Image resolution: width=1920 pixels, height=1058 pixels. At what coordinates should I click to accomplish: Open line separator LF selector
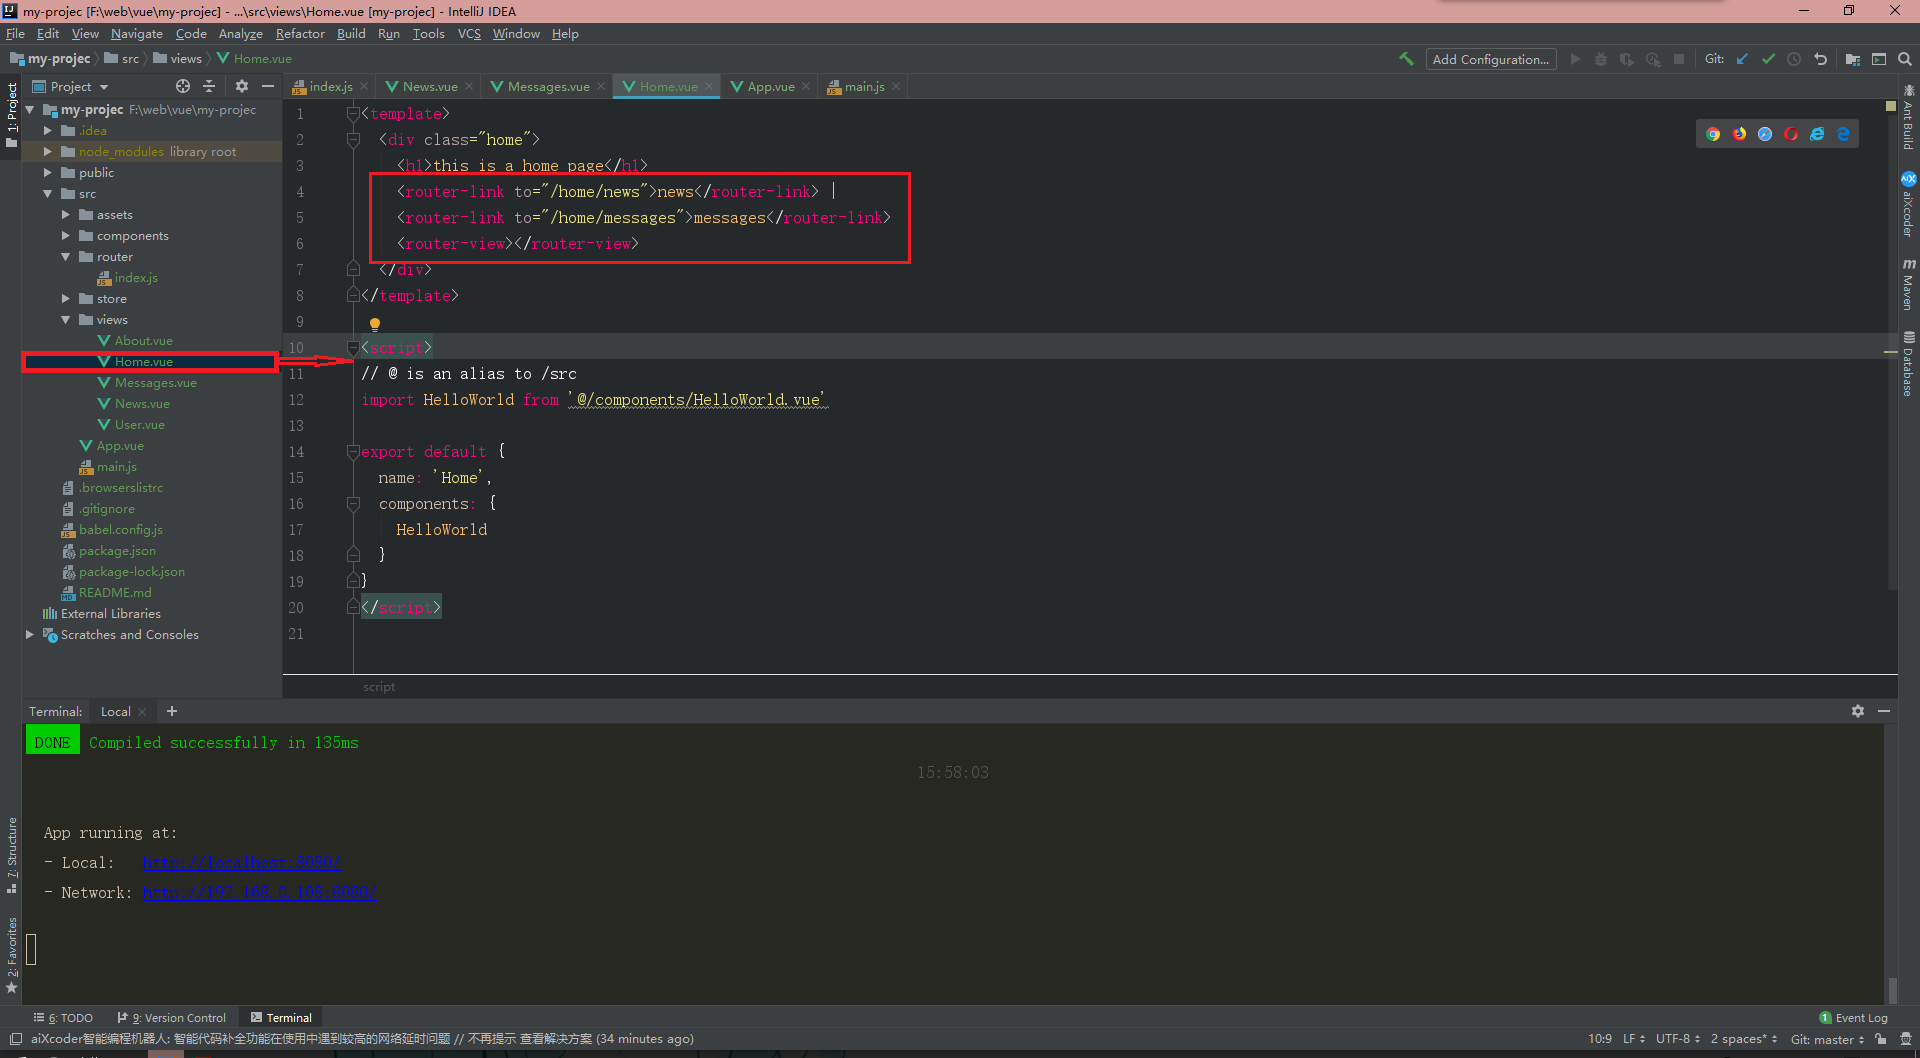click(x=1633, y=1039)
